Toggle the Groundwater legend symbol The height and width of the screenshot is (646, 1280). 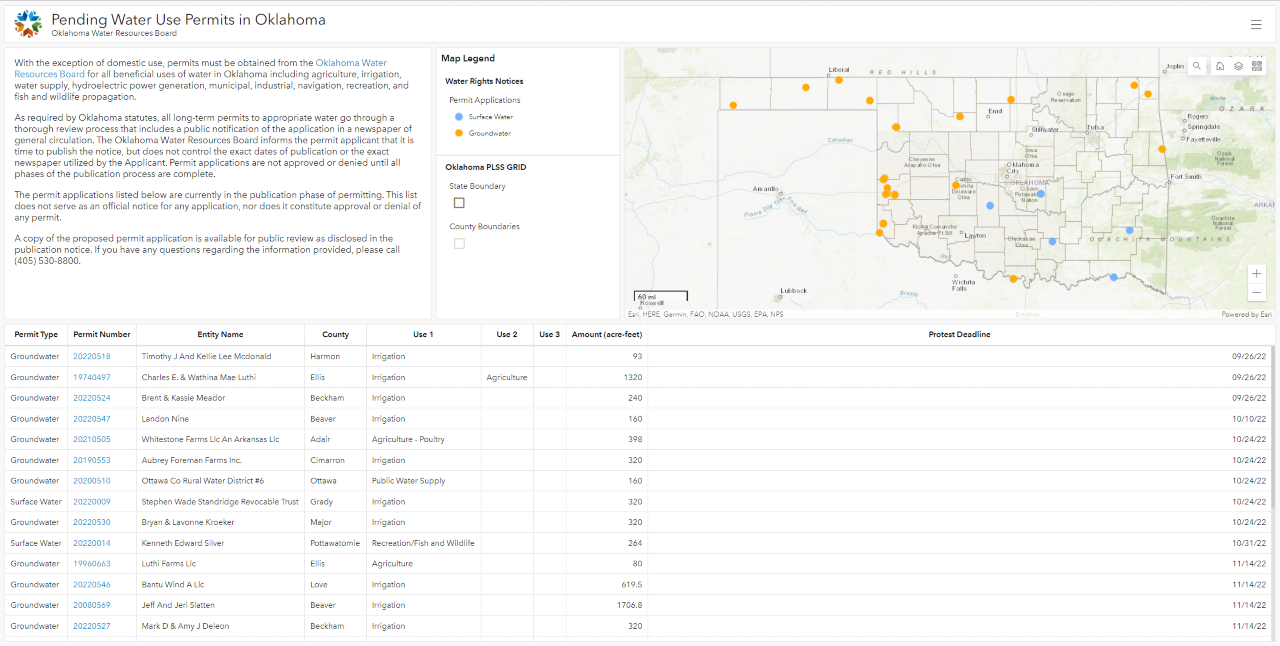[x=458, y=133]
